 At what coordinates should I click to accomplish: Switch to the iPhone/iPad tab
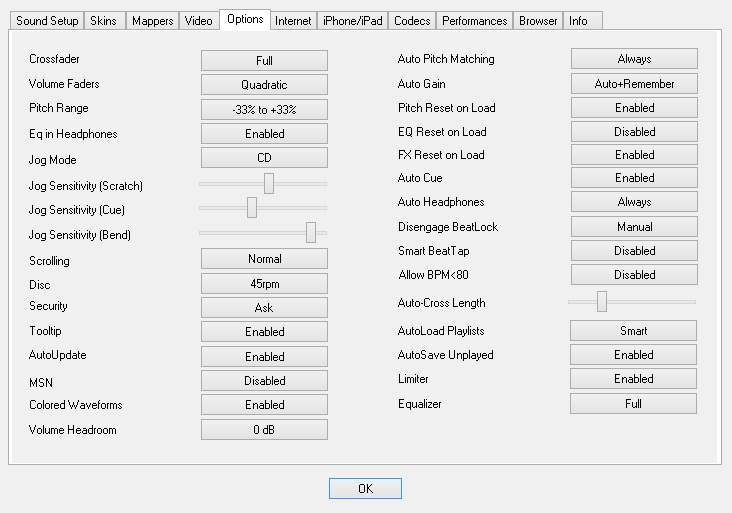tap(352, 21)
